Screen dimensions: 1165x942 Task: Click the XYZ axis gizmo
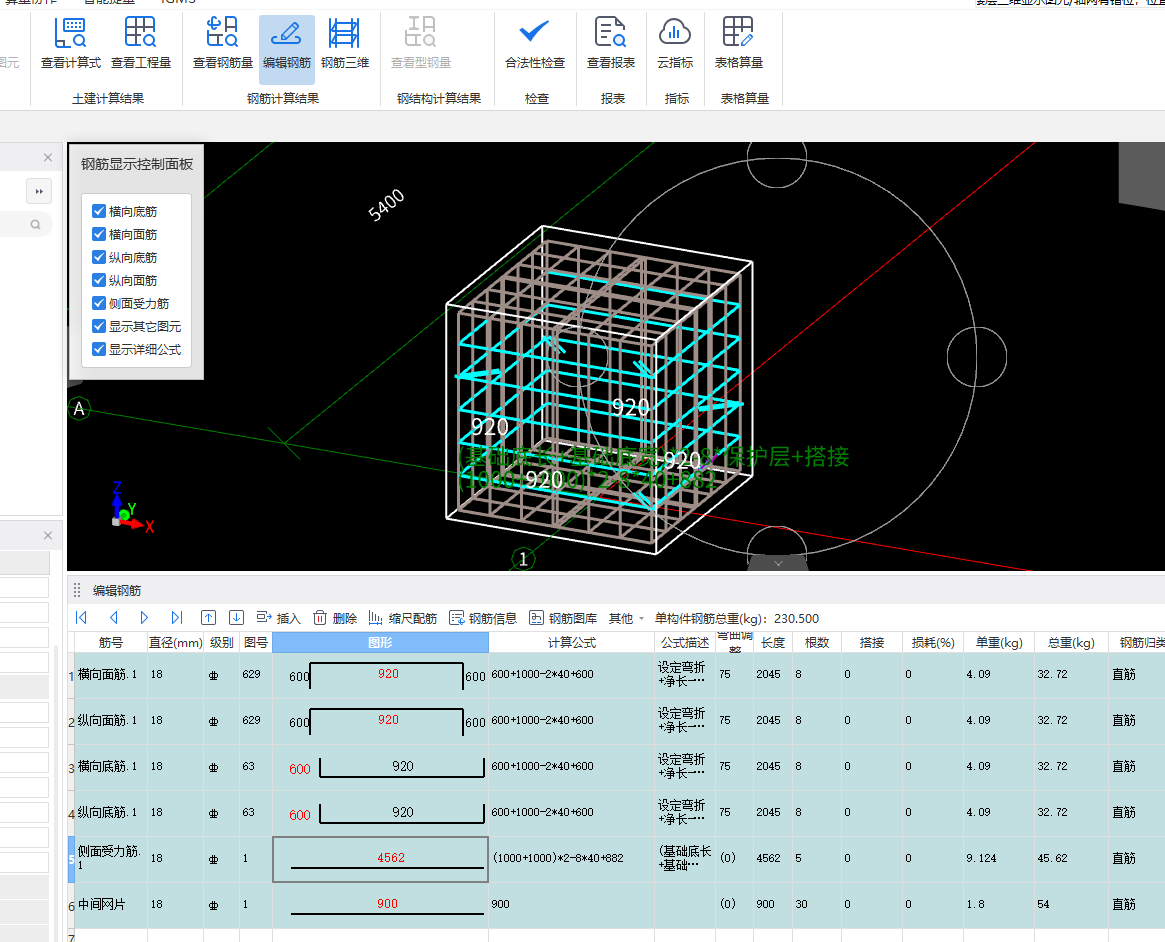click(x=131, y=509)
